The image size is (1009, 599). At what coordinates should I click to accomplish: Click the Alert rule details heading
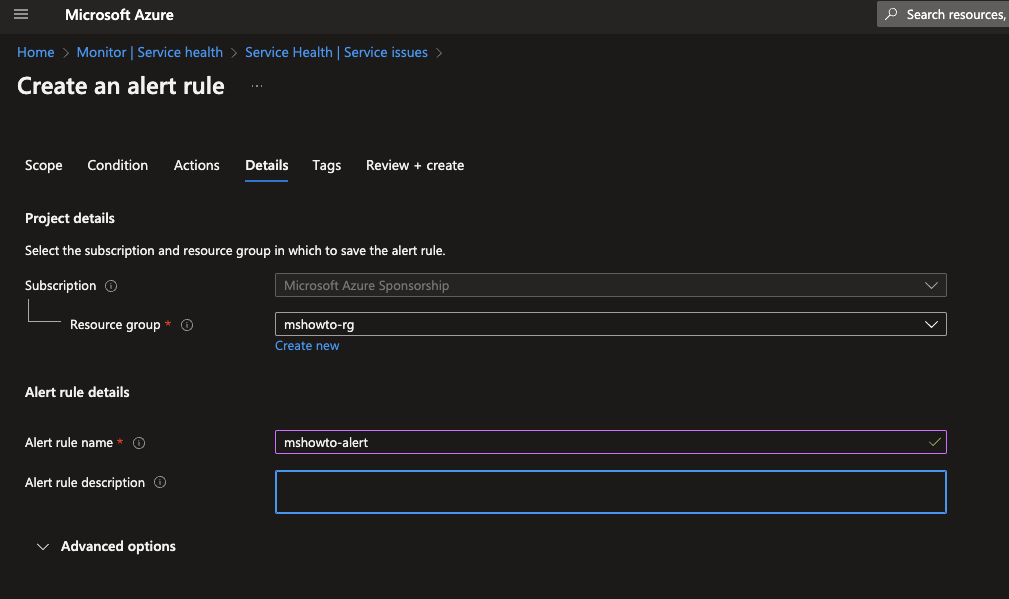point(77,392)
